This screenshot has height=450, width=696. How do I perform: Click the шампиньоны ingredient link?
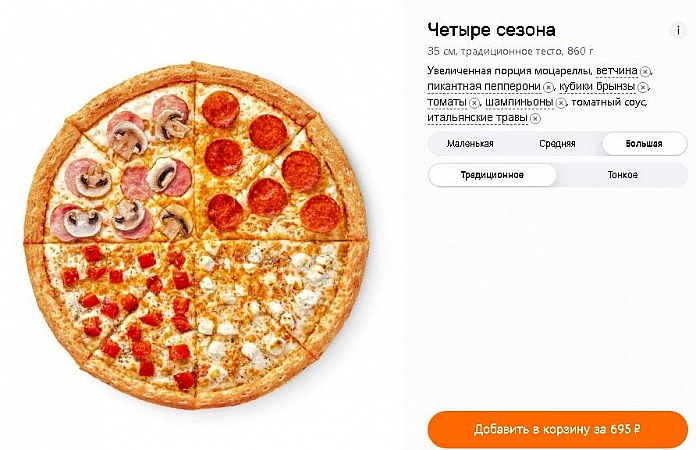519,102
